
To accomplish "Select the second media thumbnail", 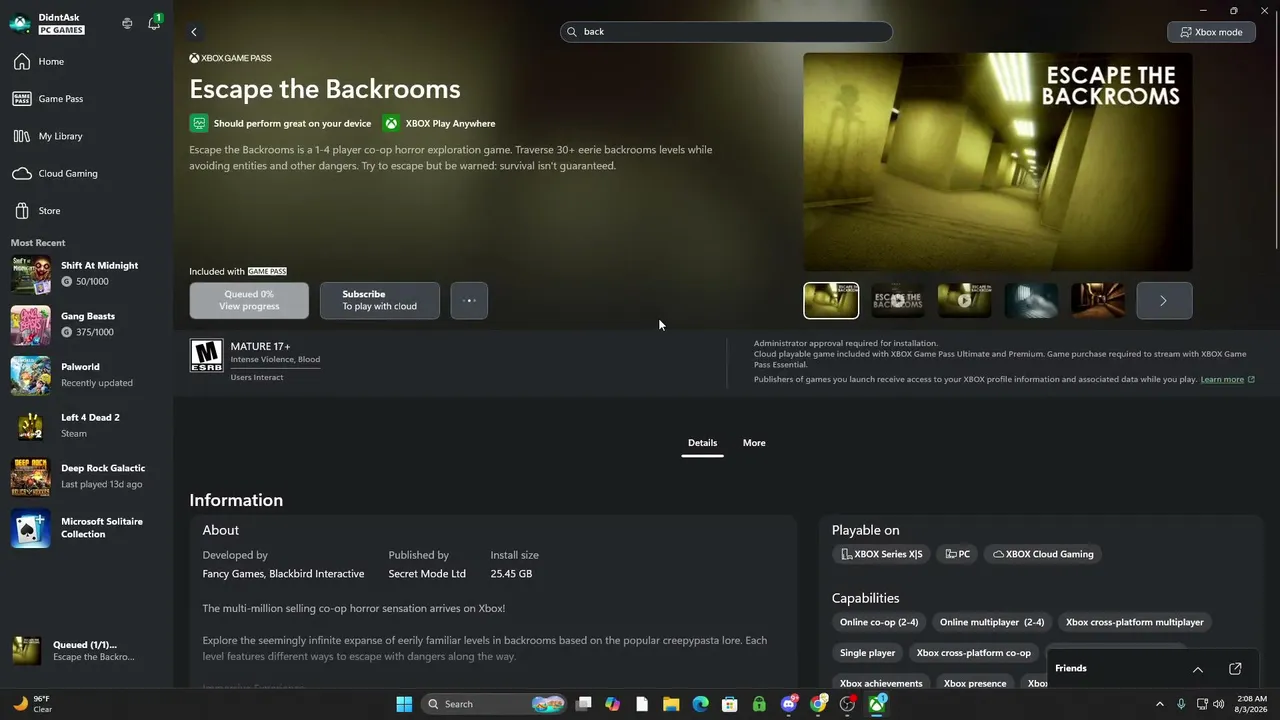I will pyautogui.click(x=898, y=300).
